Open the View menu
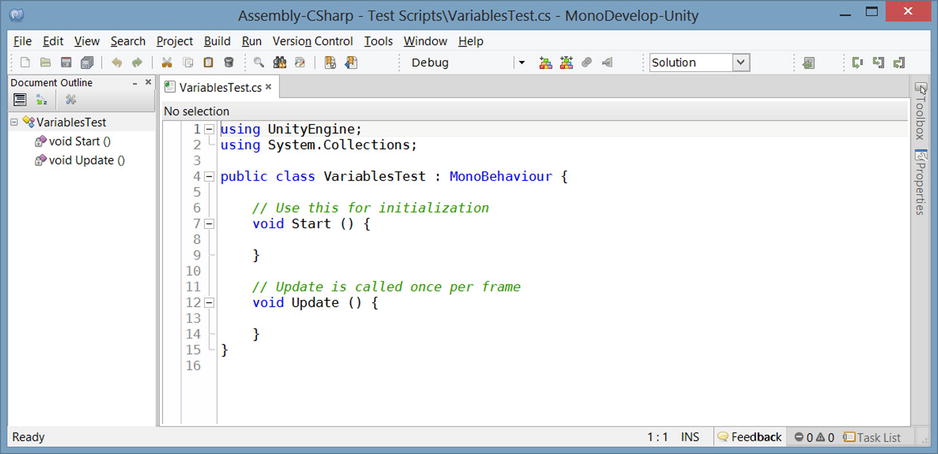 87,41
